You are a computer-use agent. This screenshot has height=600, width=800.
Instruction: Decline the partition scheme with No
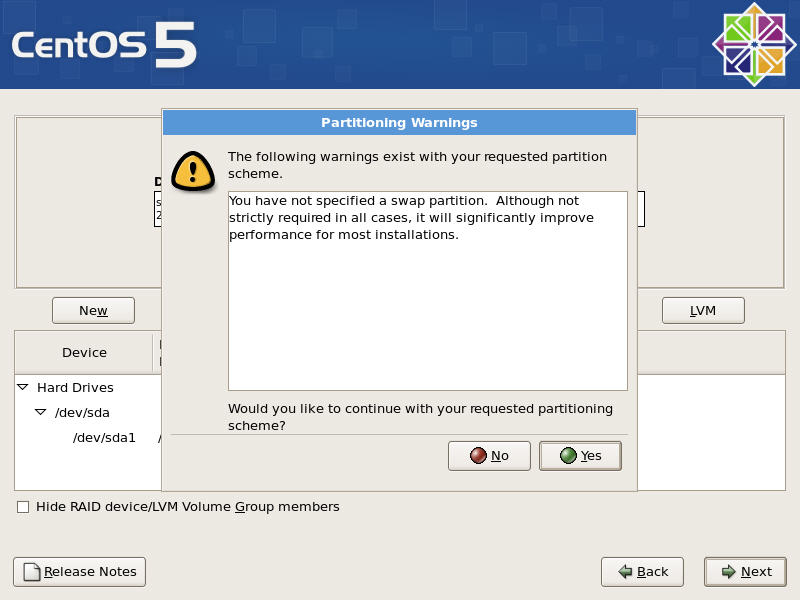click(x=489, y=456)
